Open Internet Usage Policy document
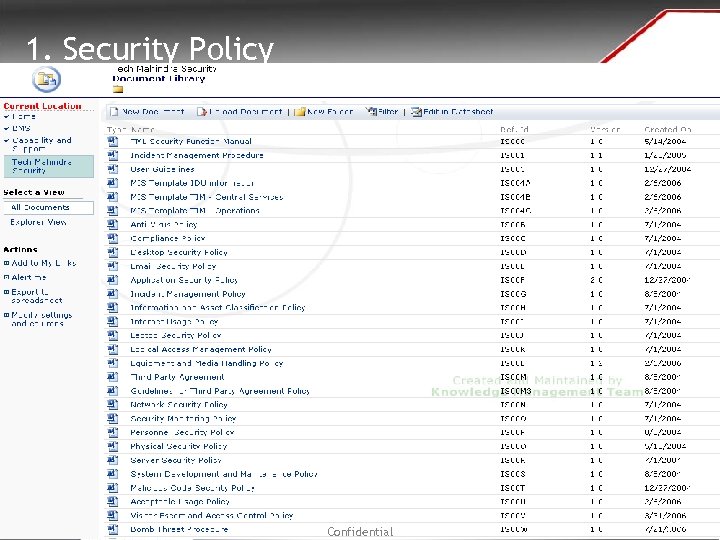Screen dimensions: 720x540 [174, 321]
